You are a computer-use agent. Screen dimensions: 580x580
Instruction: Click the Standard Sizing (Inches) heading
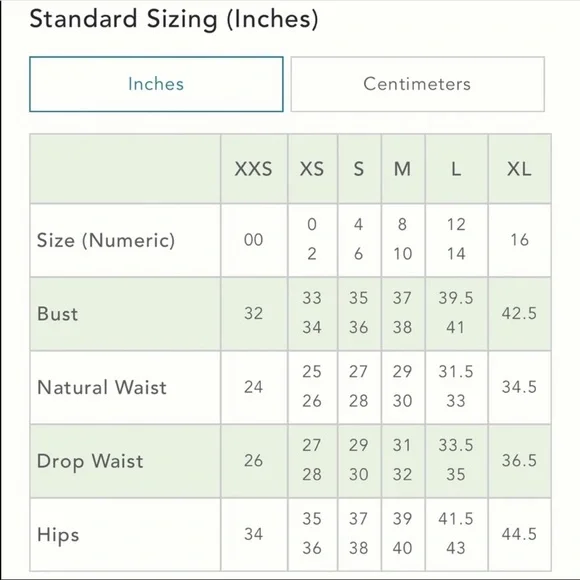[x=174, y=19]
